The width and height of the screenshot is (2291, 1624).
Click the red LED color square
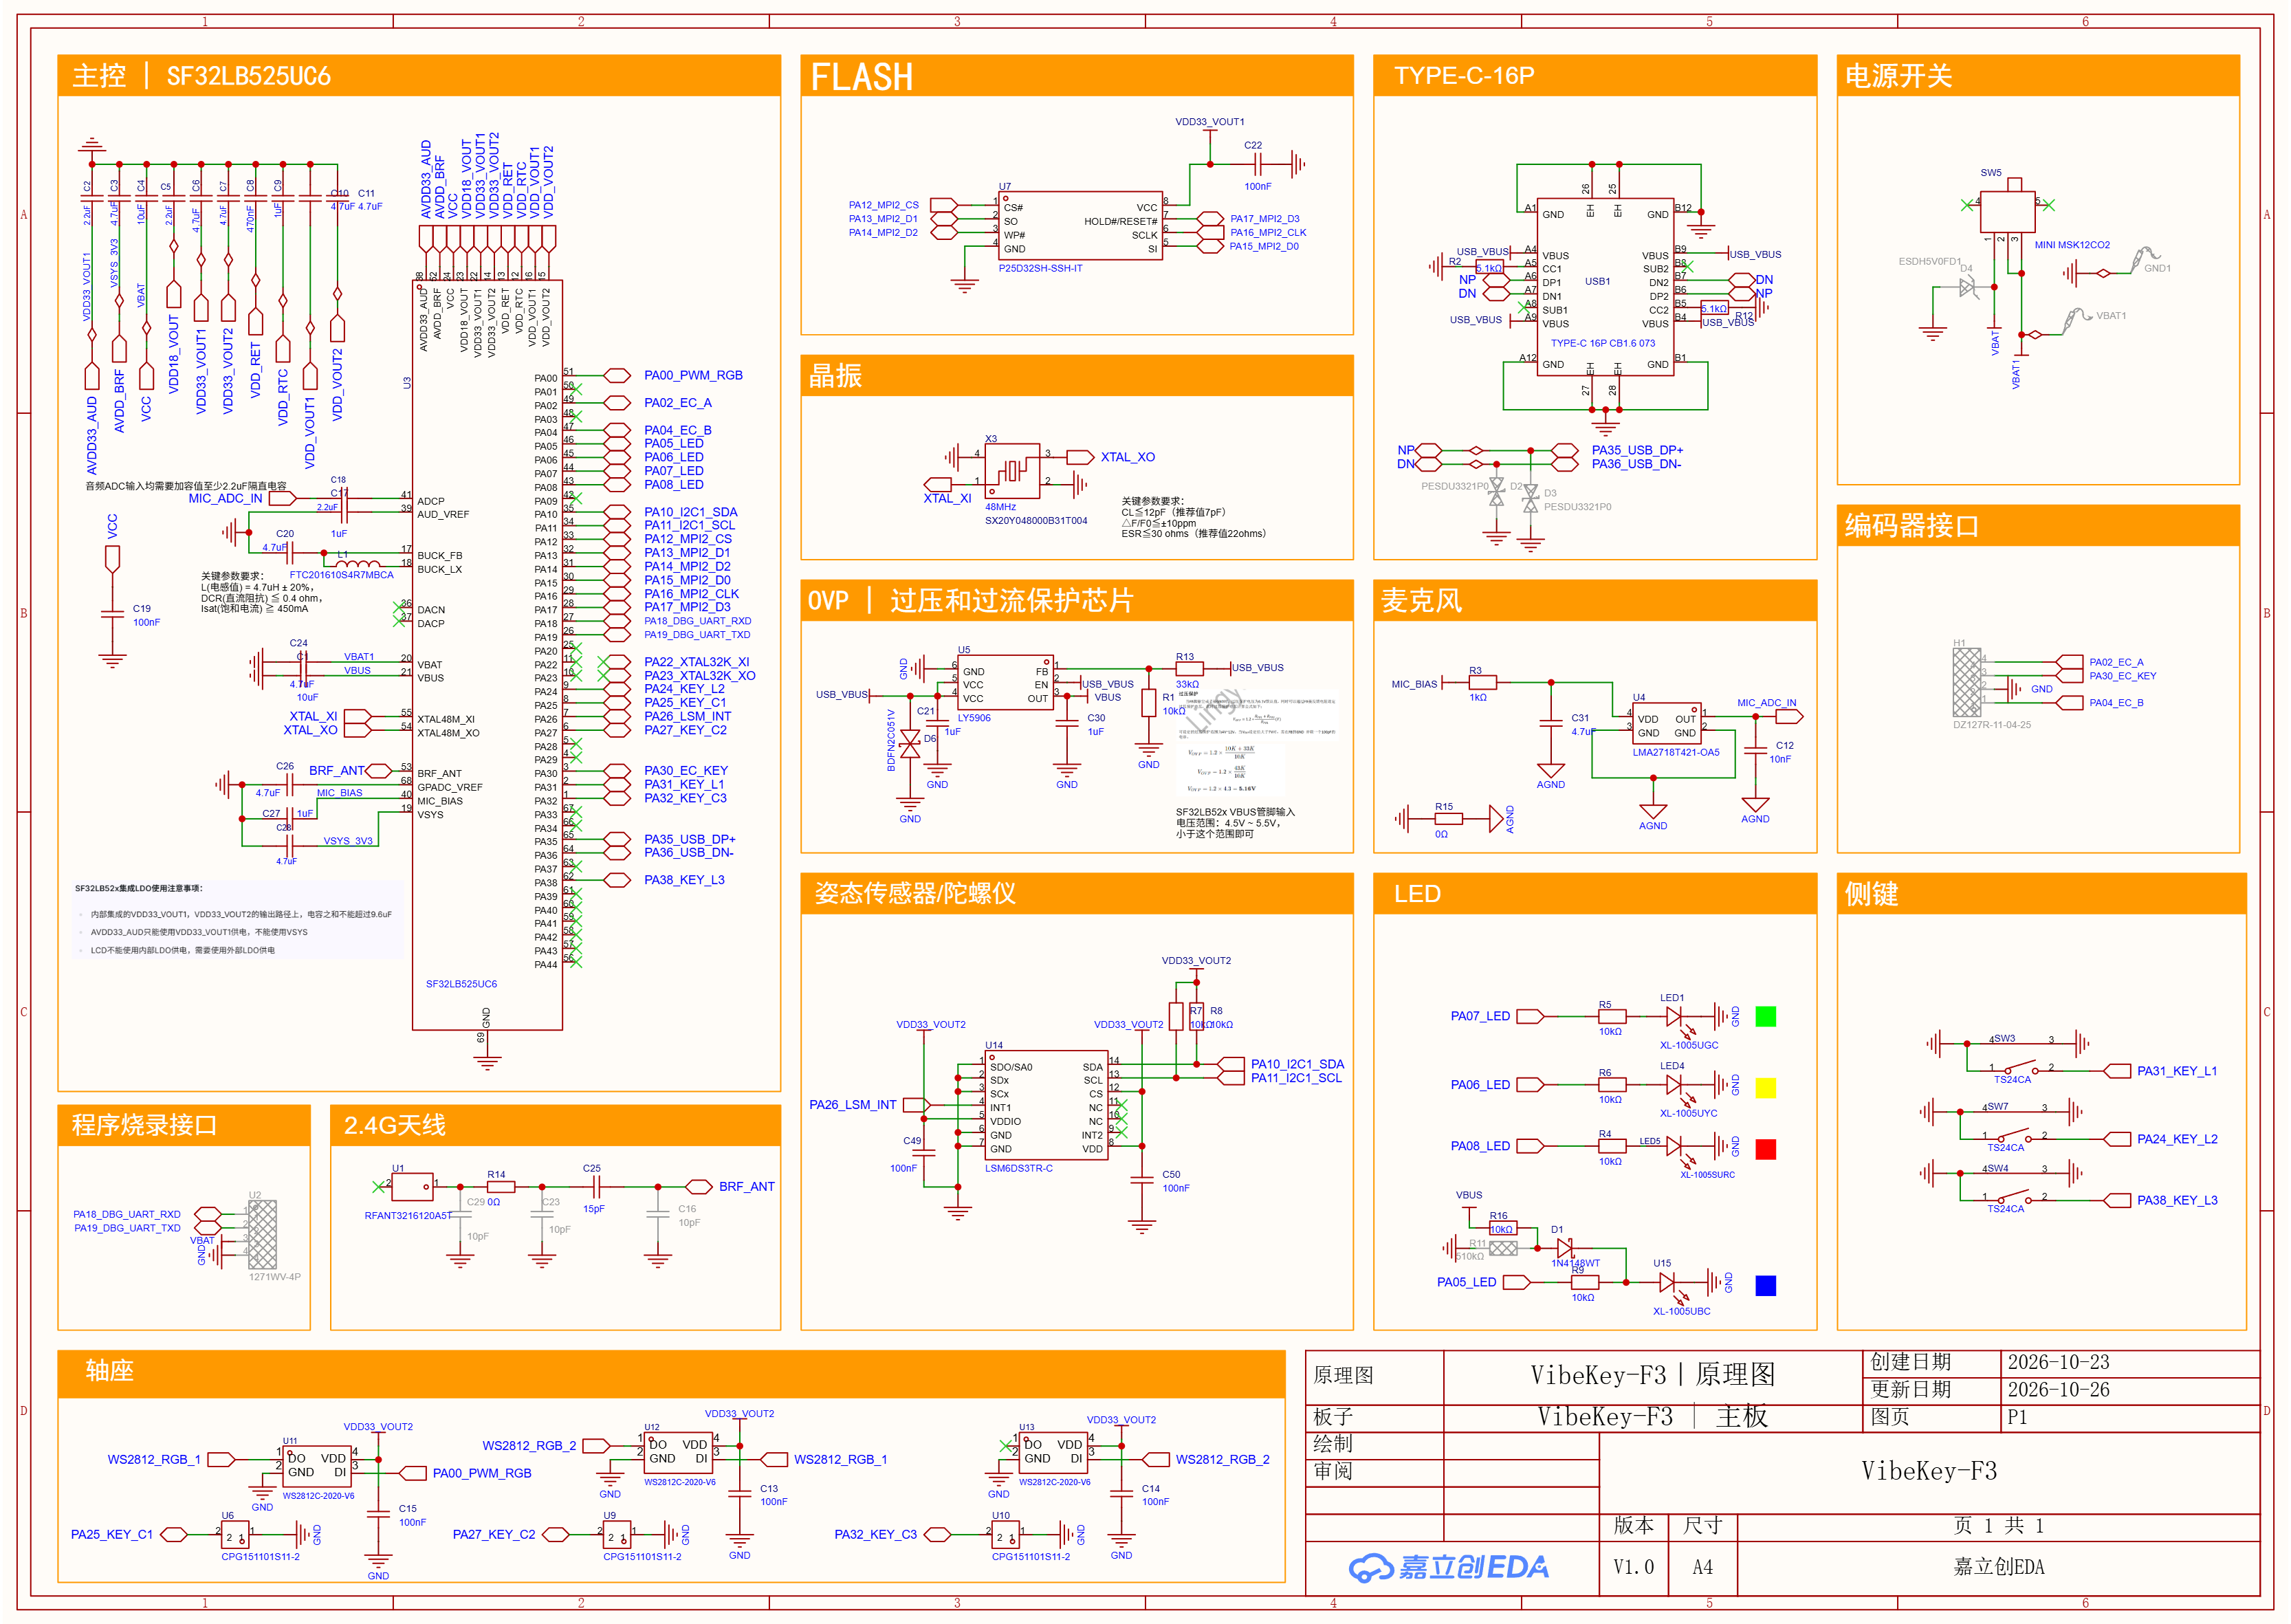(x=1766, y=1149)
